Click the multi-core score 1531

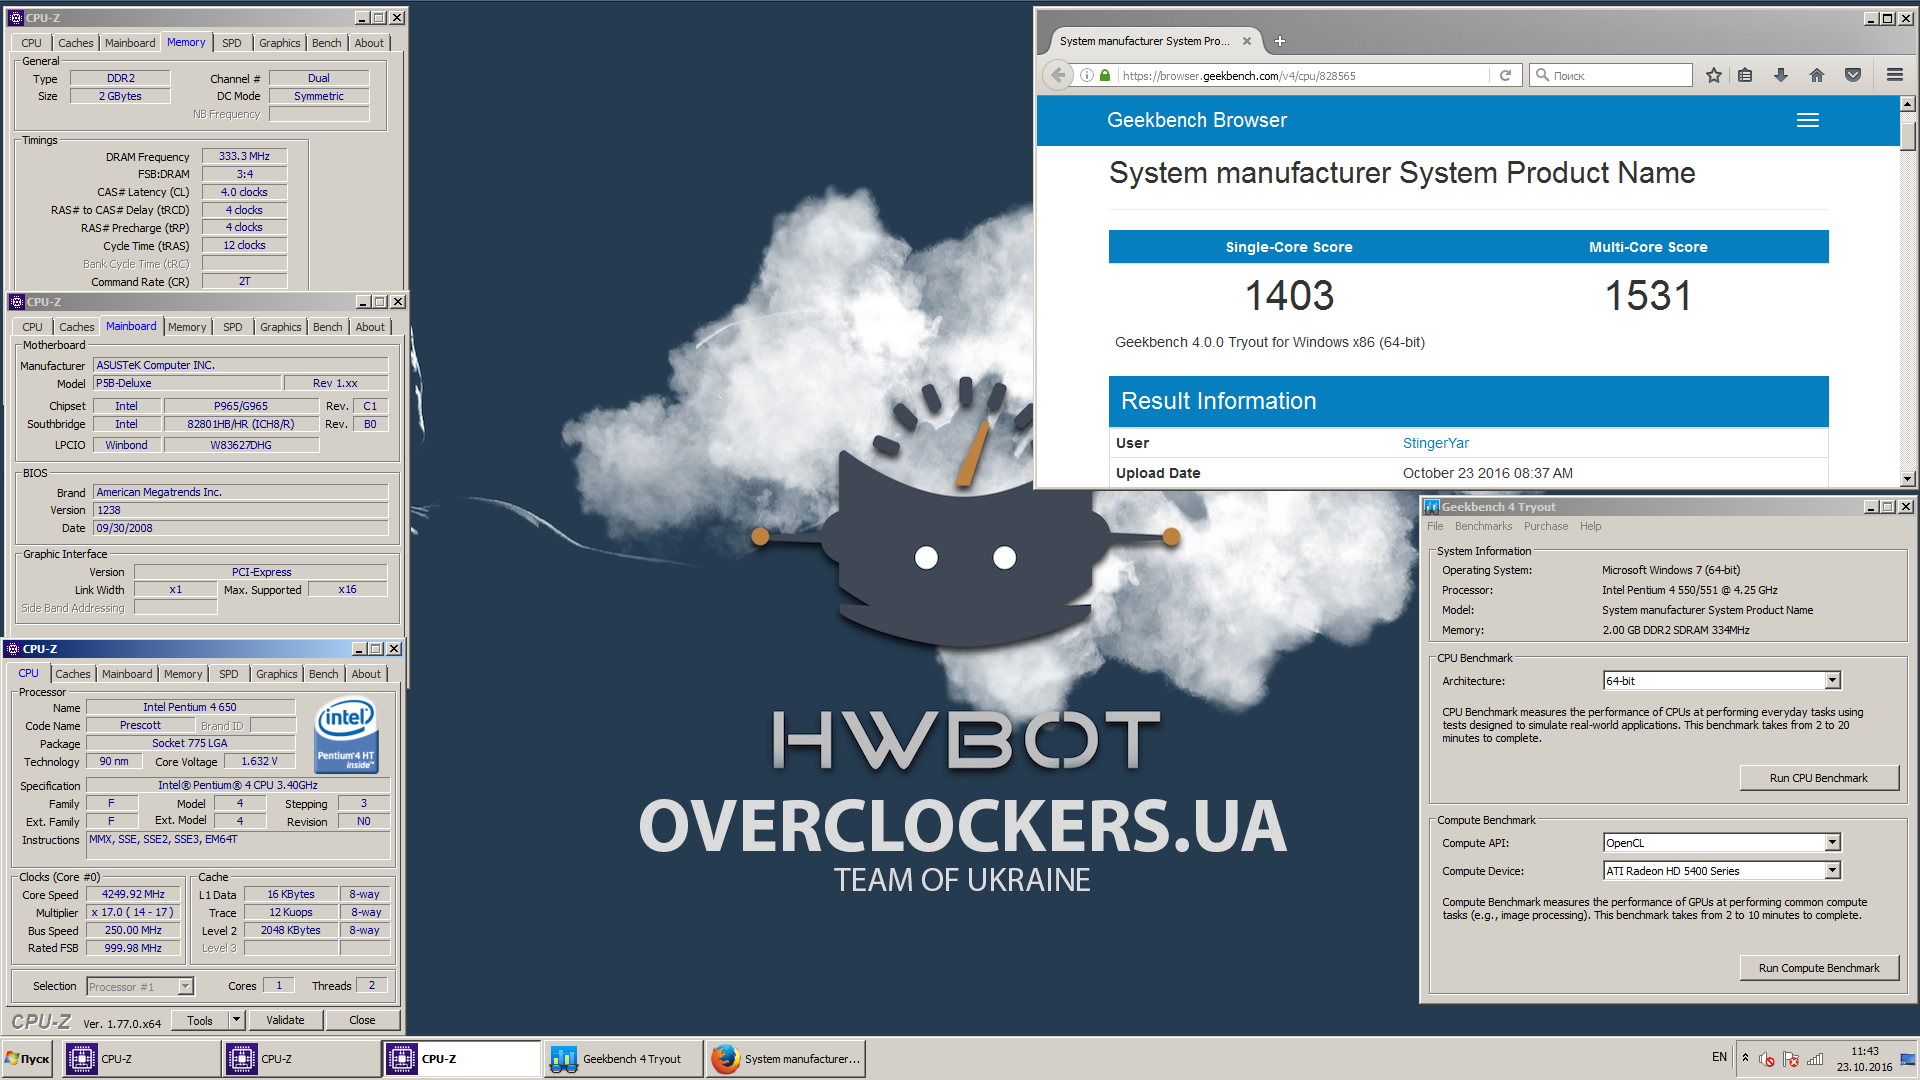coord(1648,296)
